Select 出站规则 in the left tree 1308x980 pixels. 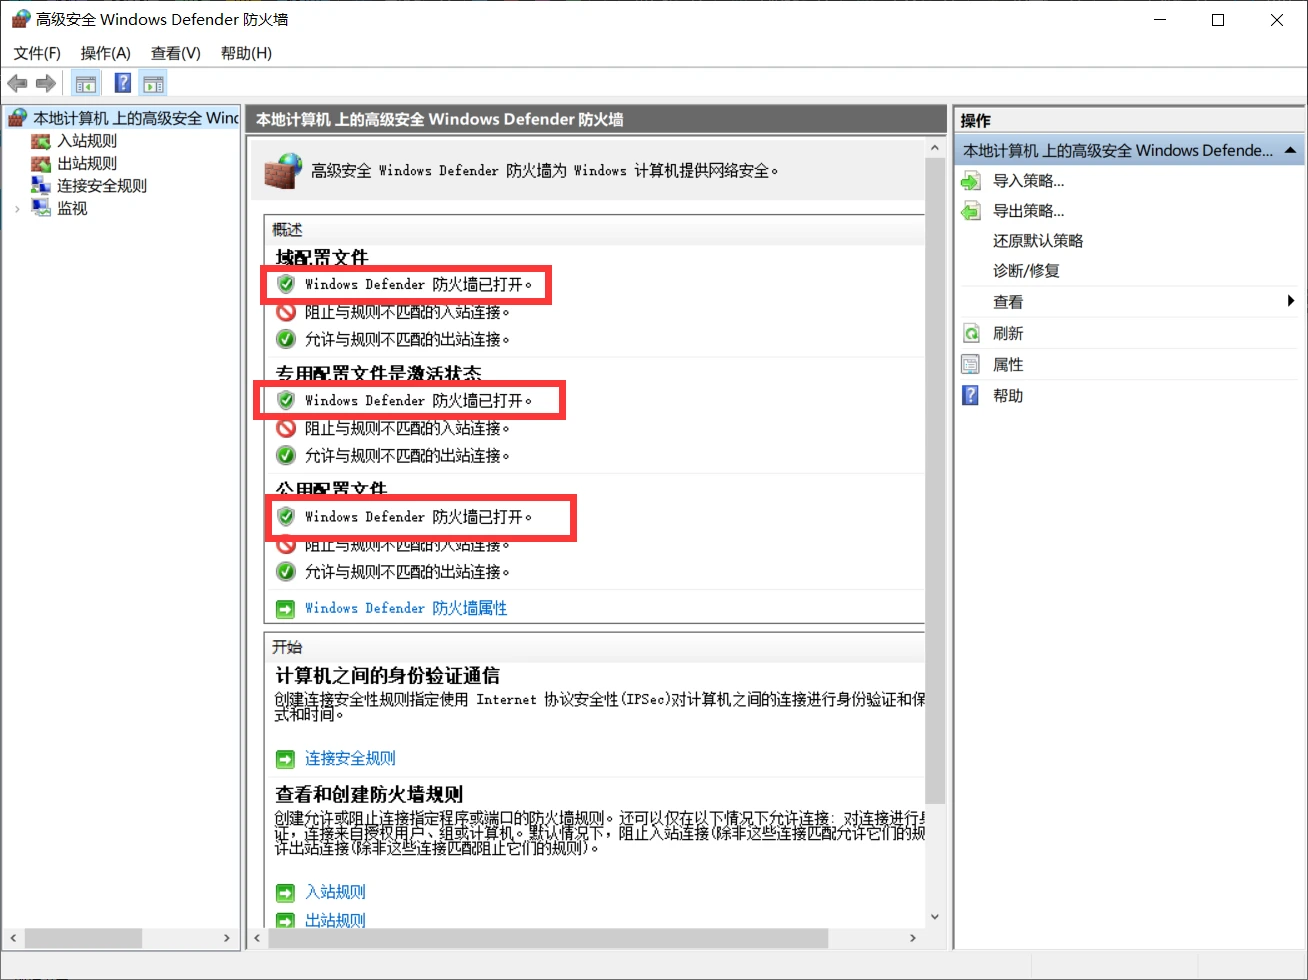(x=87, y=163)
